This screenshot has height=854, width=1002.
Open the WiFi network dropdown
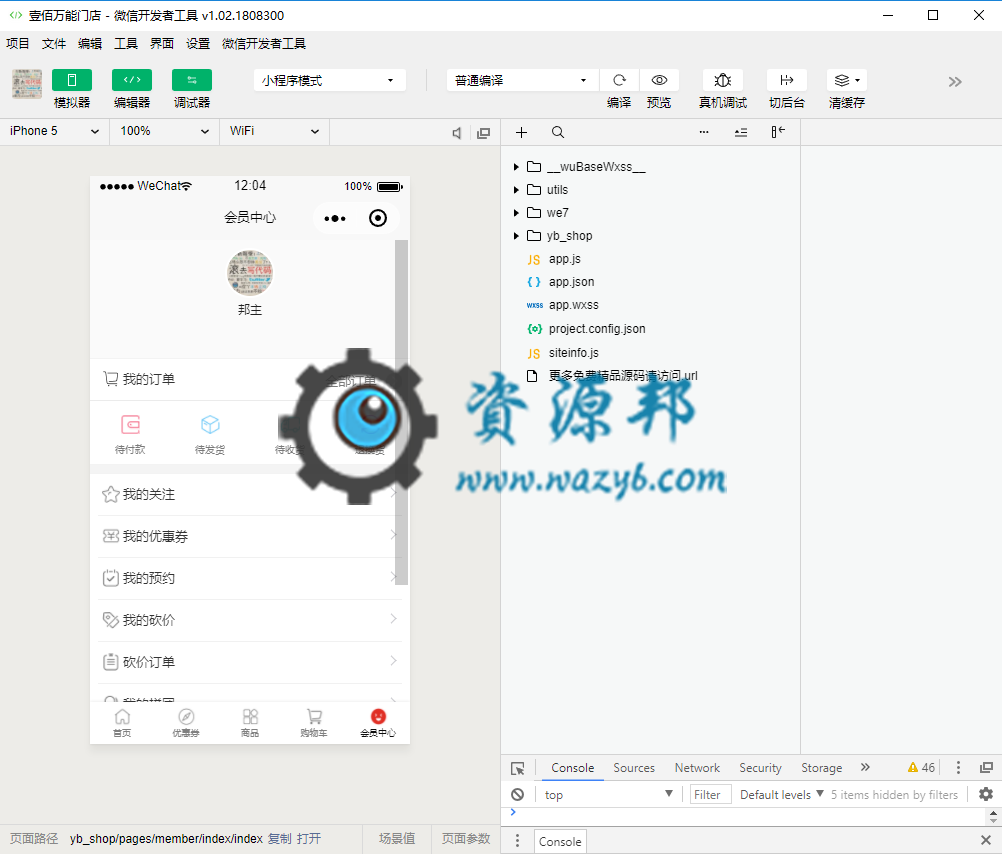pyautogui.click(x=274, y=131)
